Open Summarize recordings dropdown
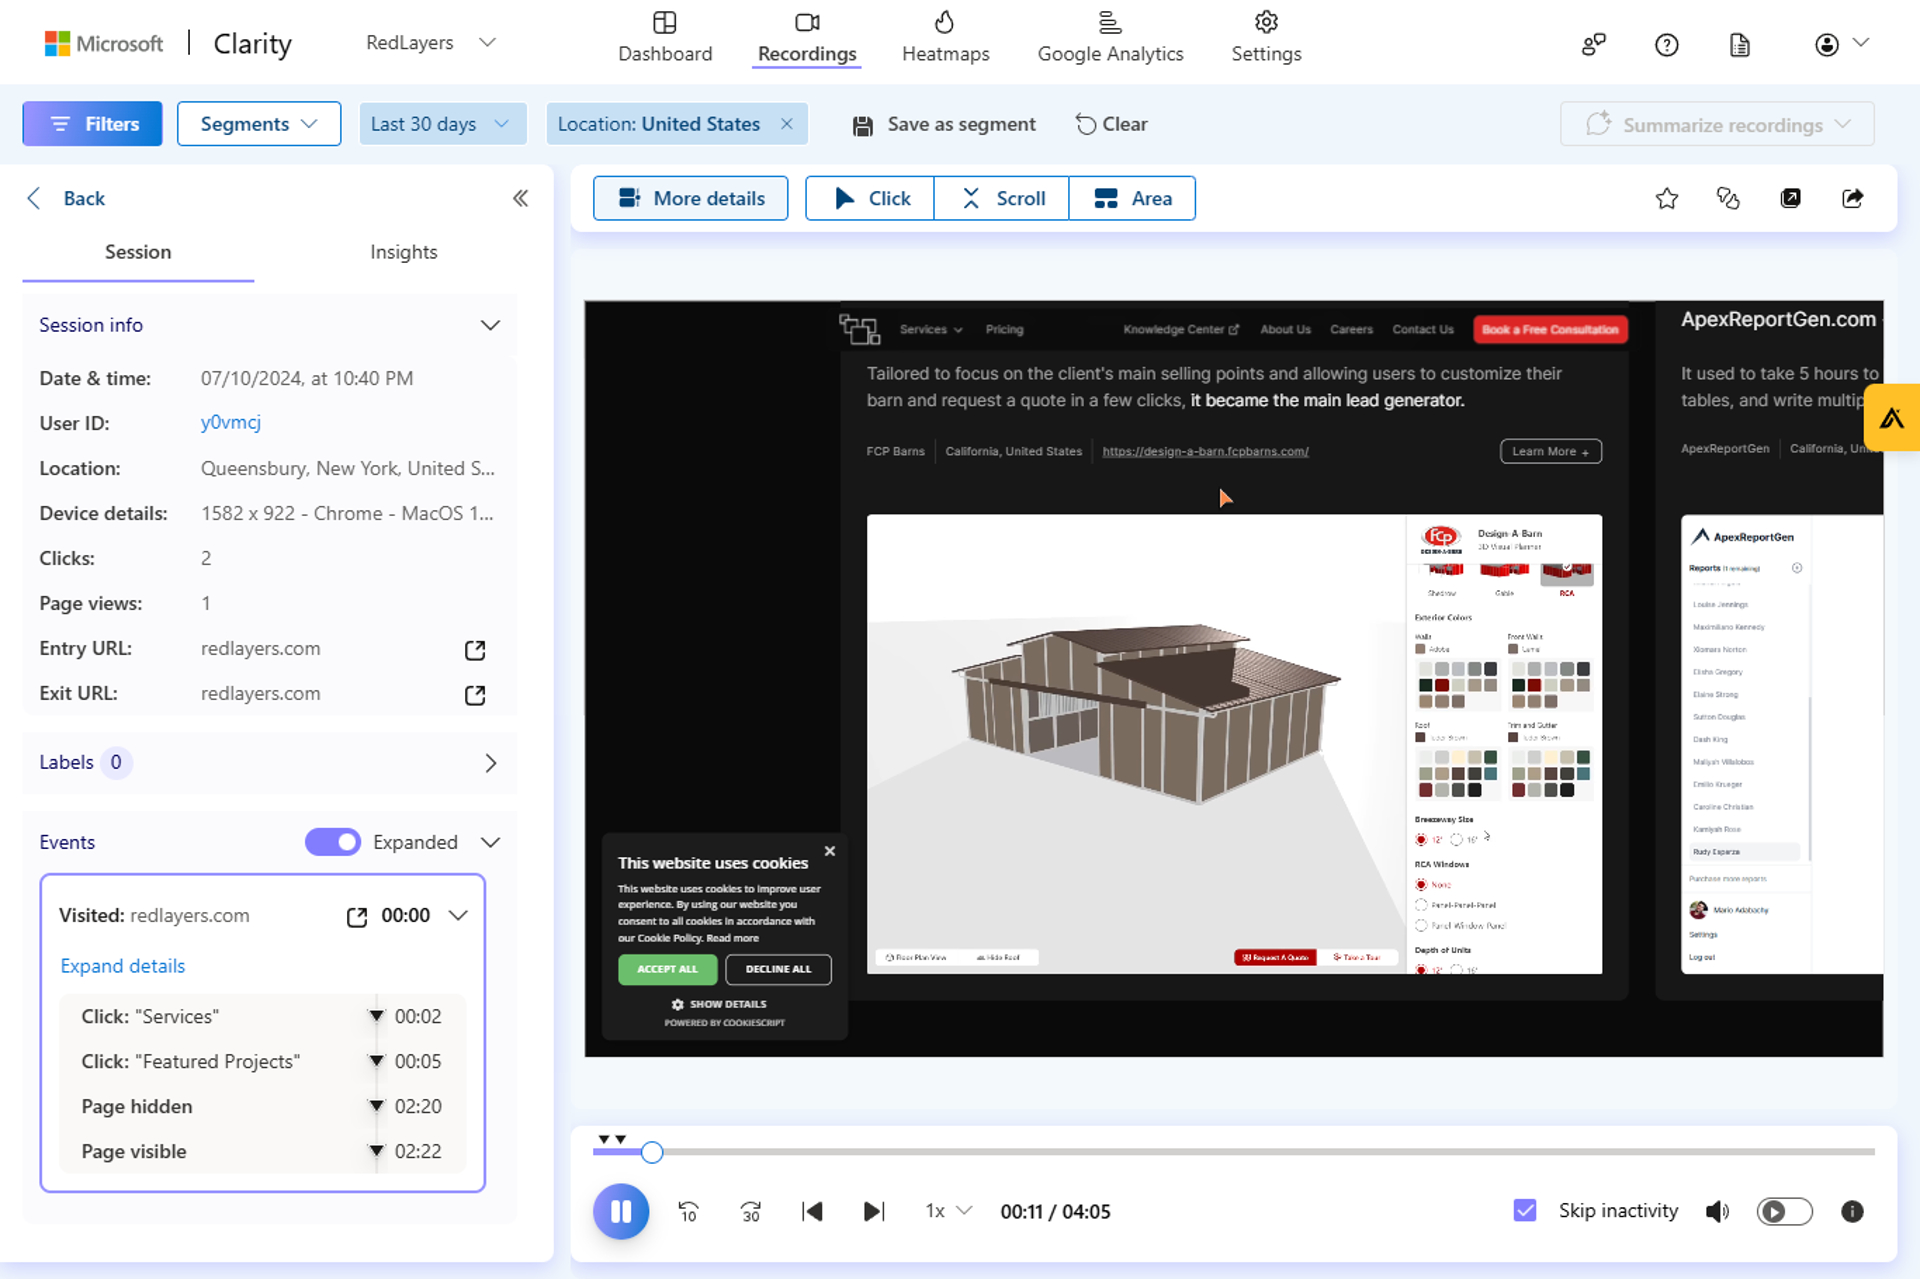Screen dimensions: 1920x1279 (x=1717, y=124)
